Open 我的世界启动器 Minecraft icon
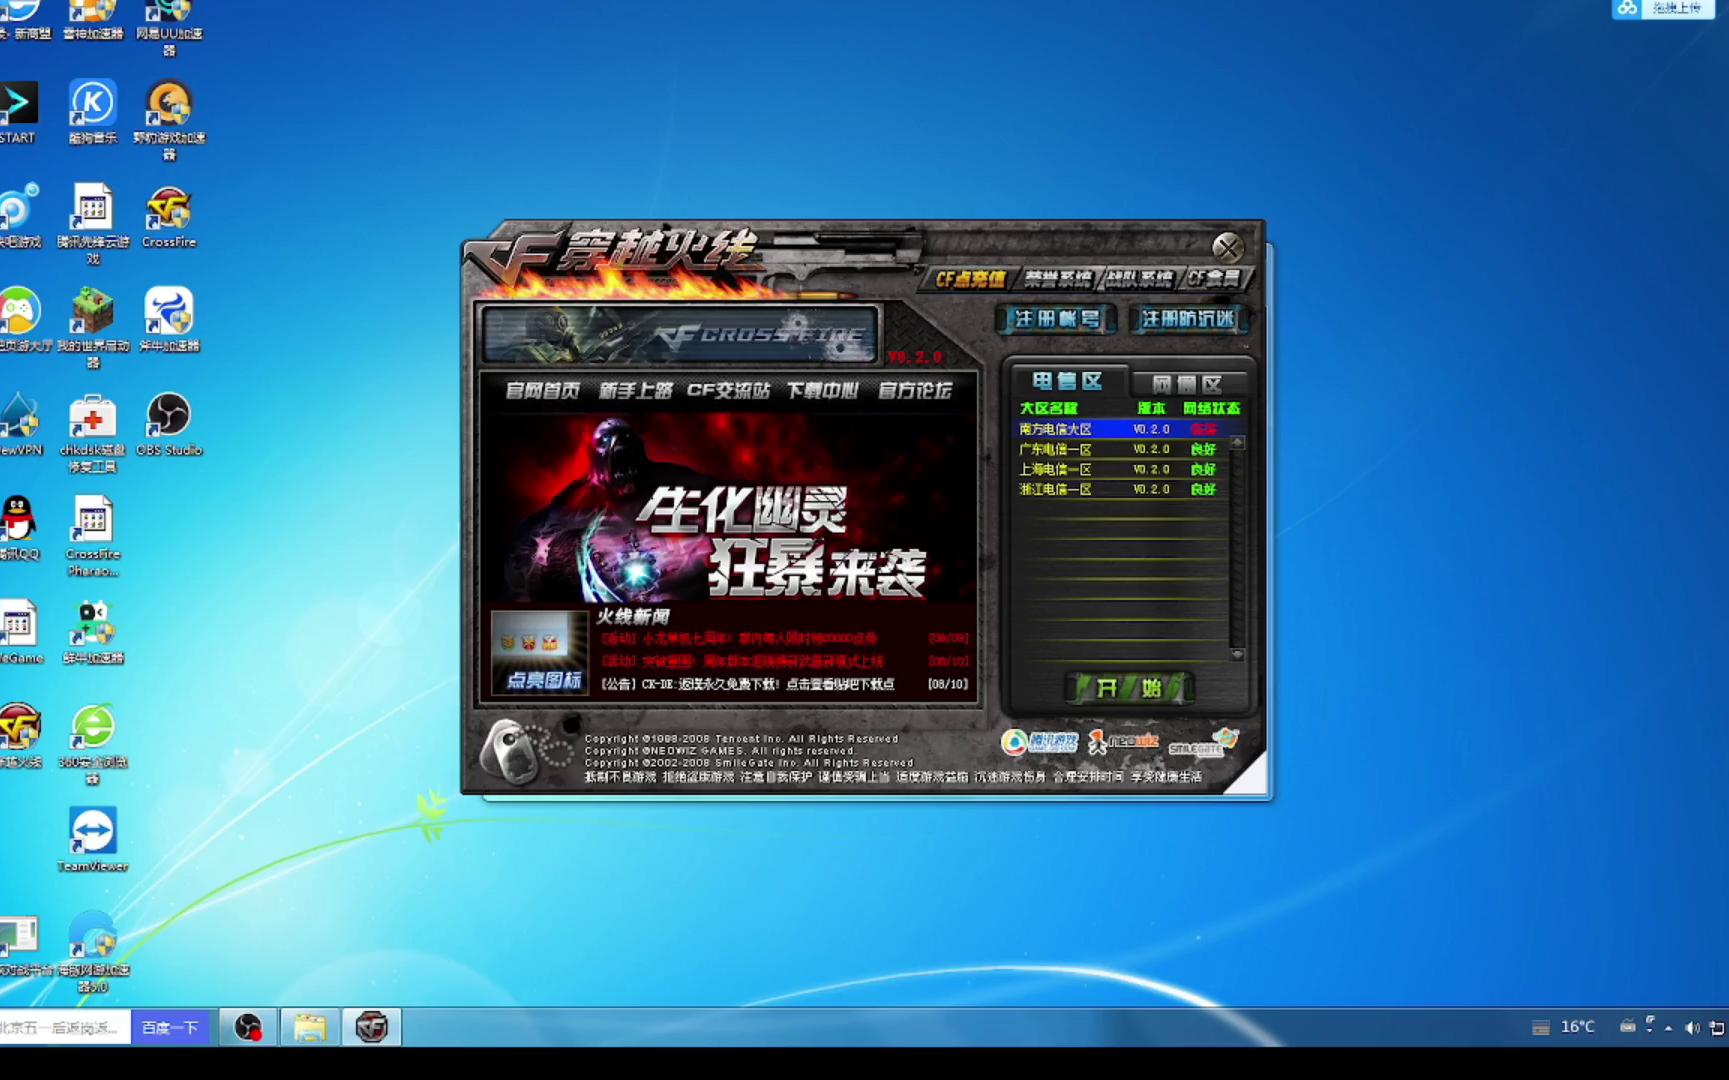This screenshot has width=1729, height=1080. pos(93,328)
